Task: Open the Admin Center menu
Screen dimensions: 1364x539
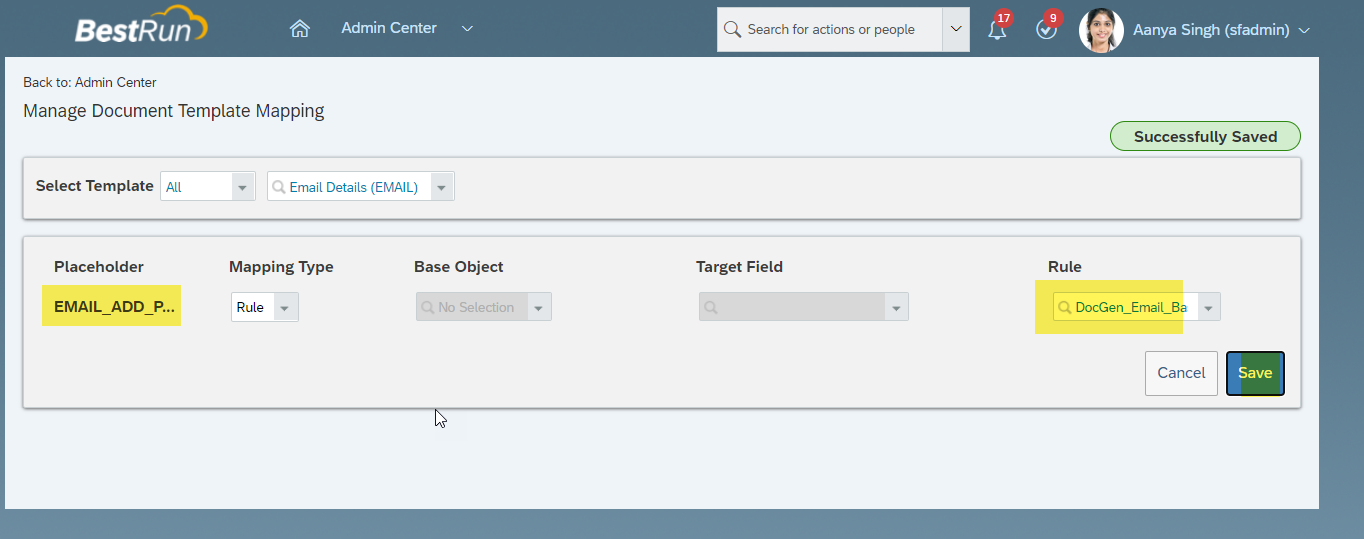Action: pos(389,28)
